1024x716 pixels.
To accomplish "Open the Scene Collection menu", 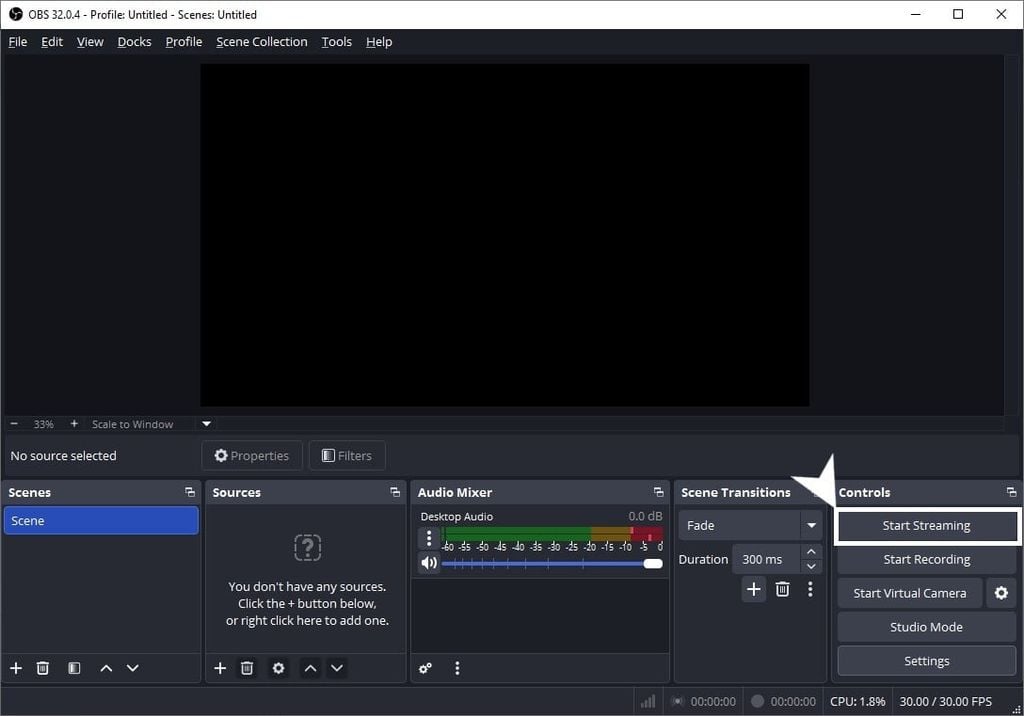I will pyautogui.click(x=261, y=41).
